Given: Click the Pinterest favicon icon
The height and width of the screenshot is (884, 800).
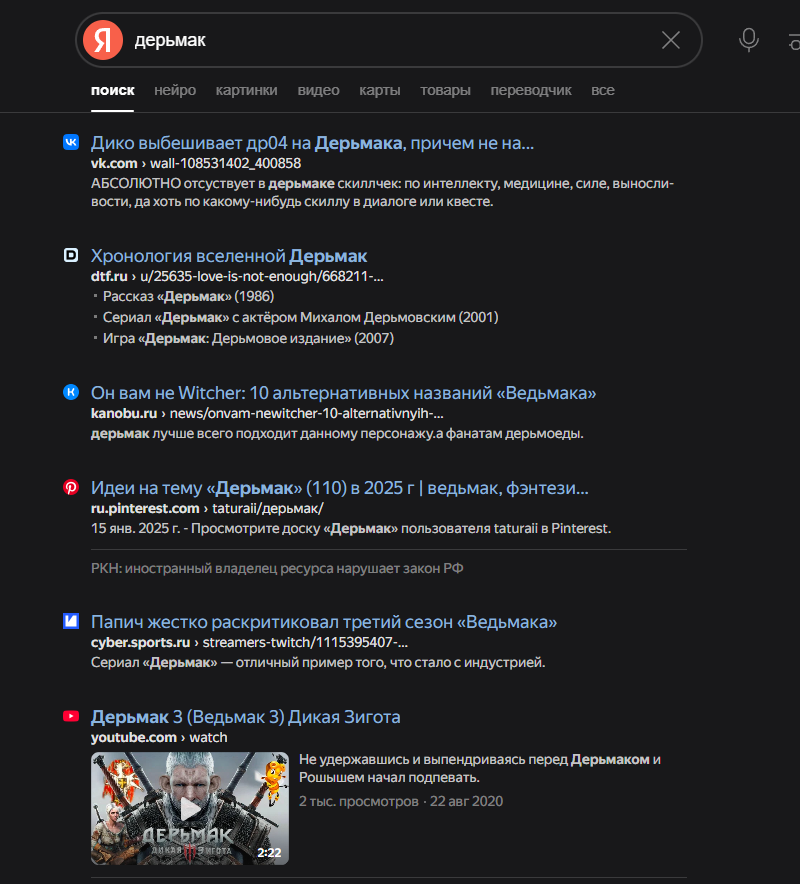Looking at the screenshot, I should pos(71,487).
